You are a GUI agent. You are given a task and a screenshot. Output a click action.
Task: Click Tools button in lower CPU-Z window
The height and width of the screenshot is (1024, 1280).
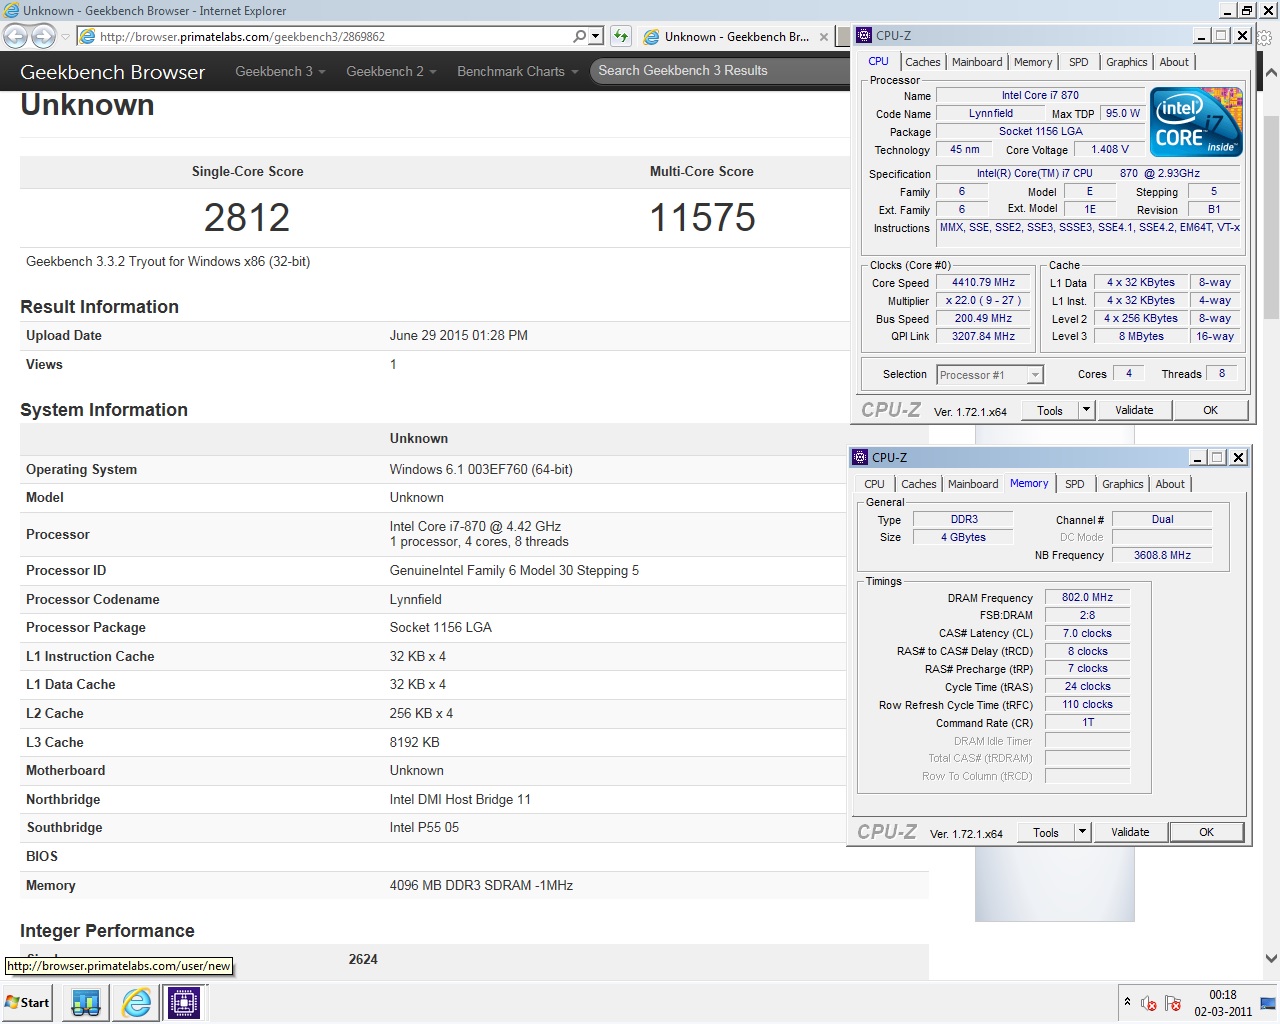pyautogui.click(x=1046, y=832)
